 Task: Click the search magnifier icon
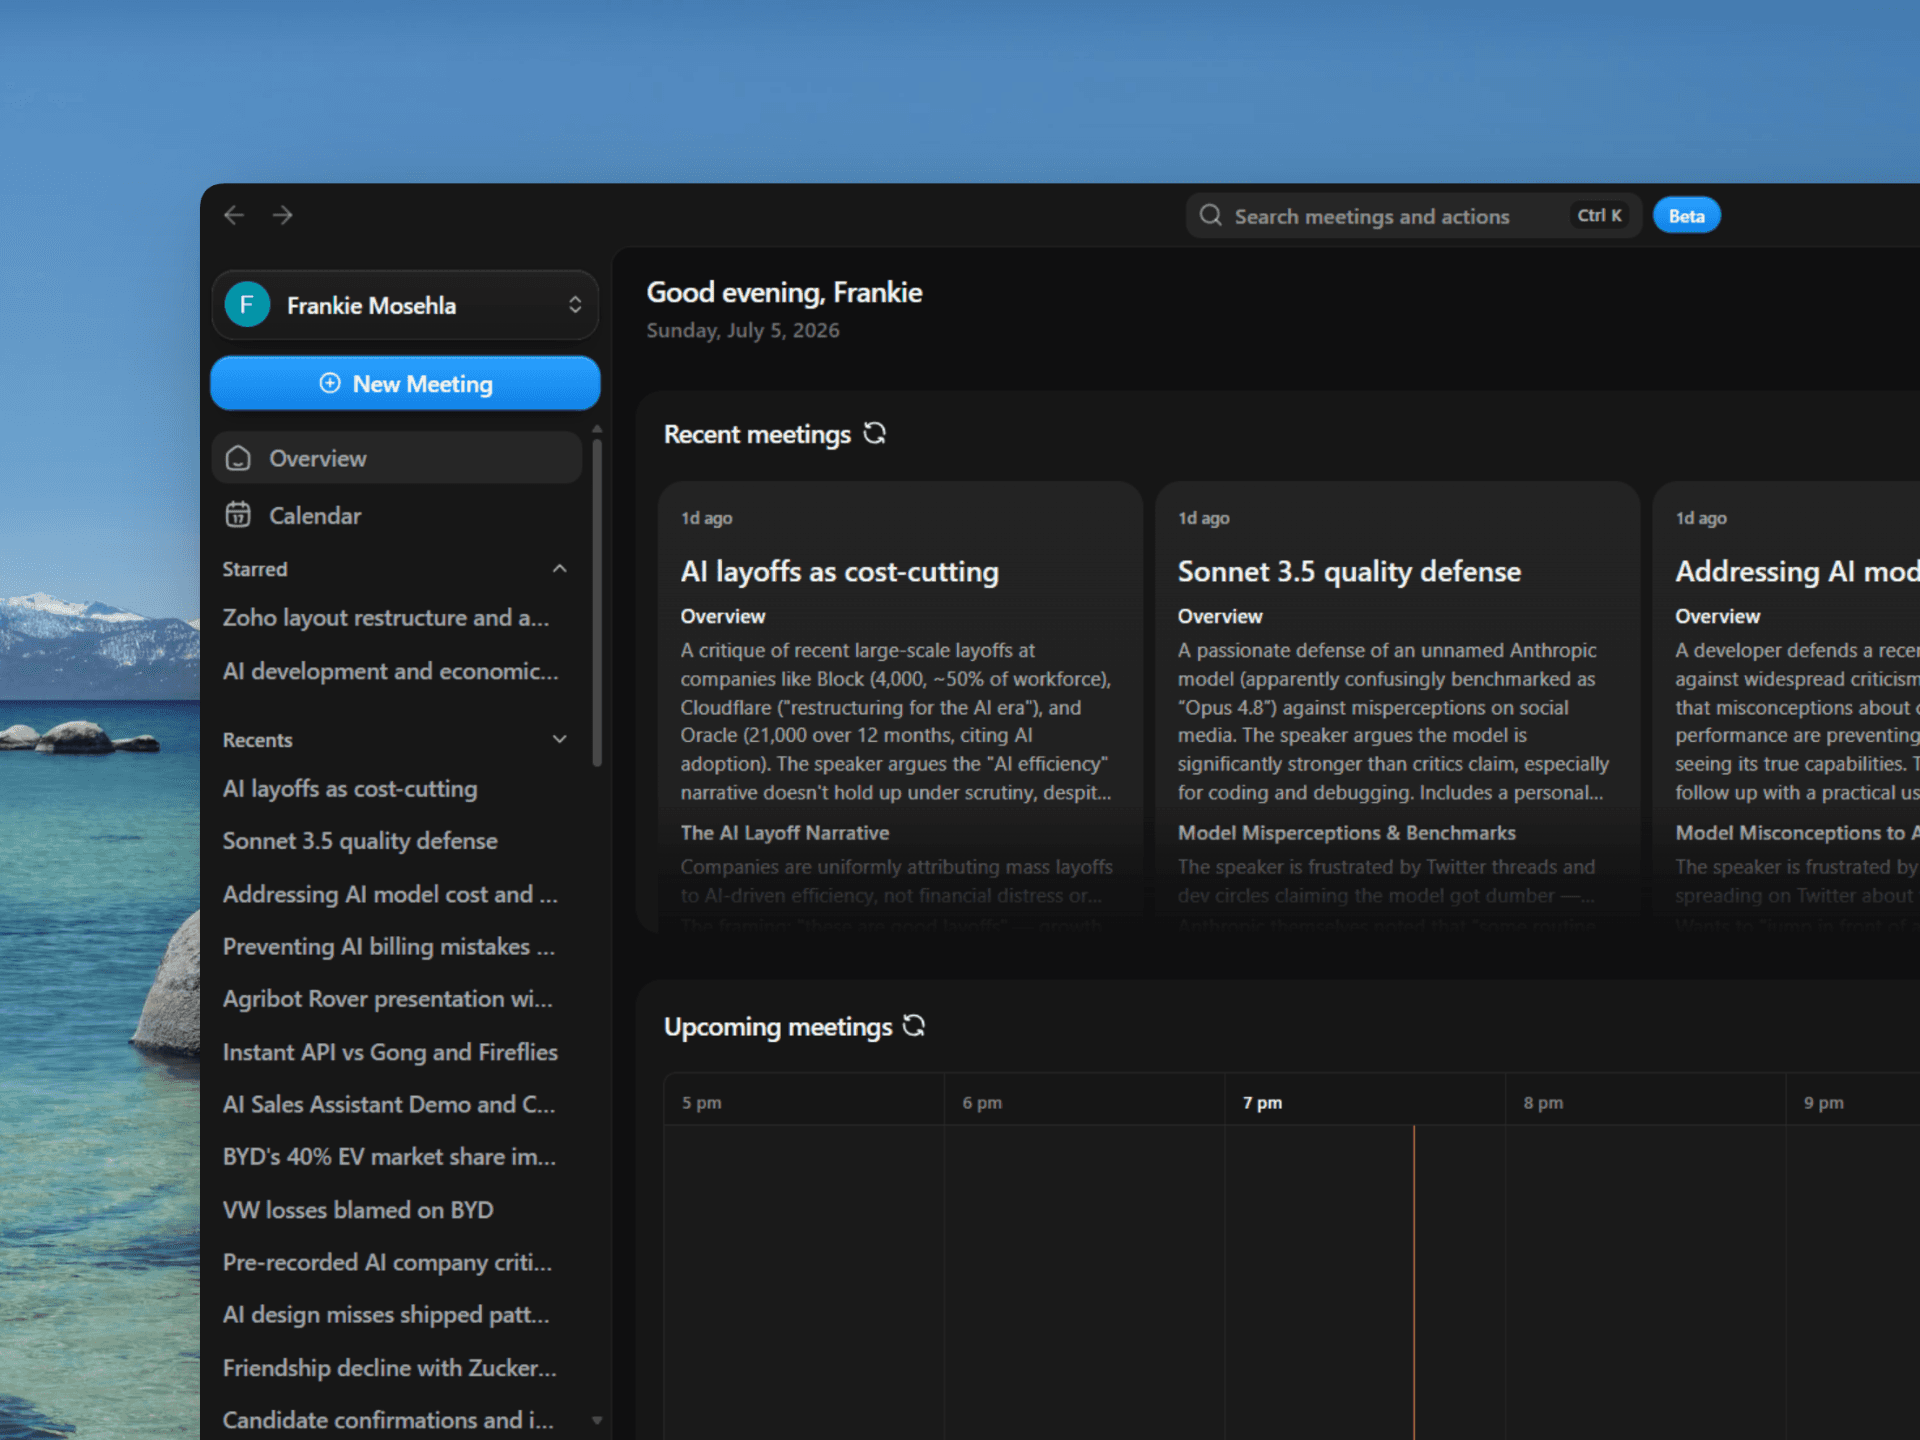(x=1210, y=216)
